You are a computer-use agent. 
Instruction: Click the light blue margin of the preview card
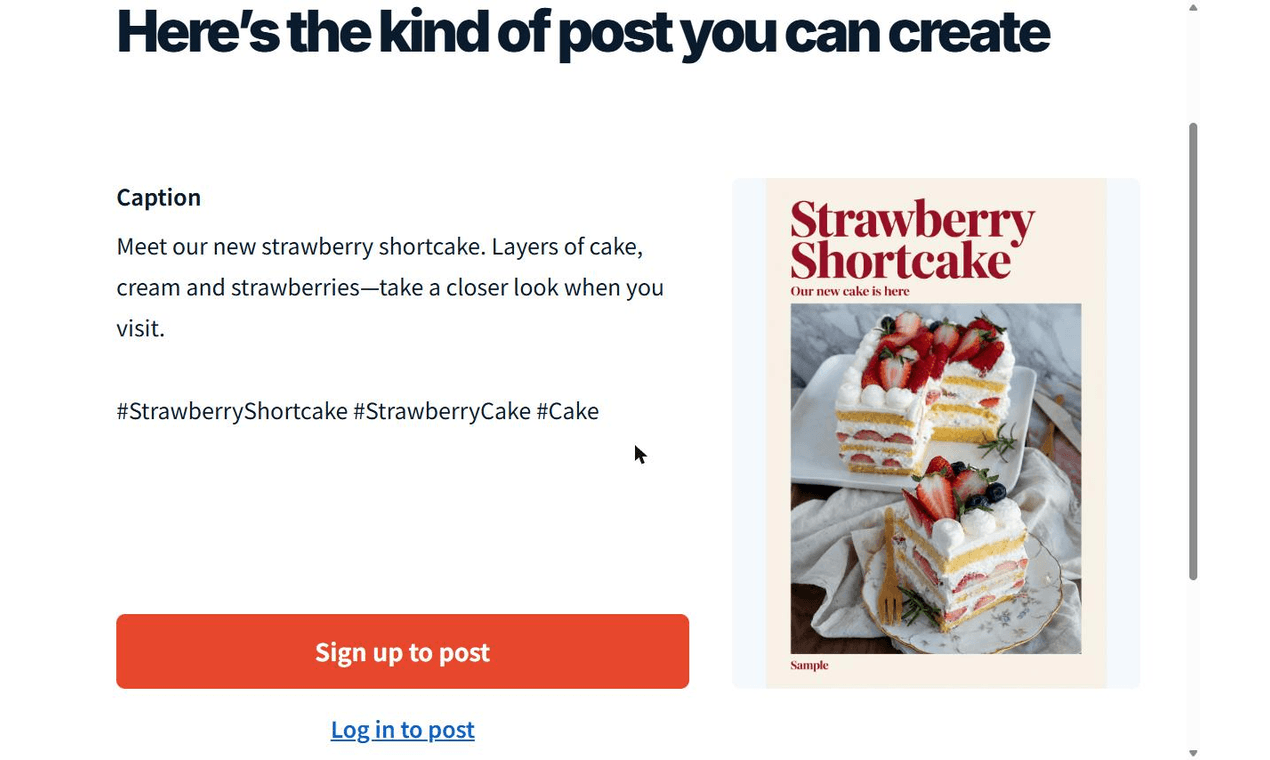click(x=749, y=433)
